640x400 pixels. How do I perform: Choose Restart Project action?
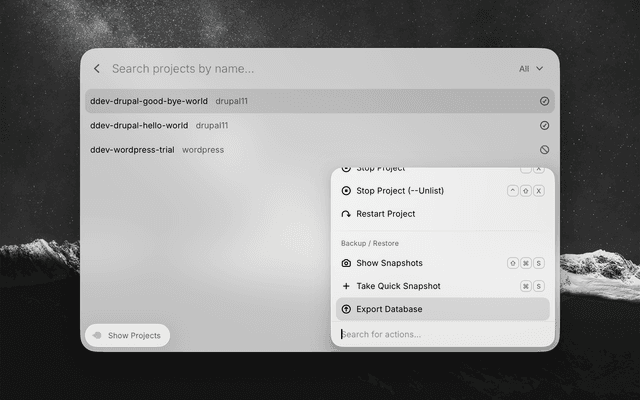442,214
